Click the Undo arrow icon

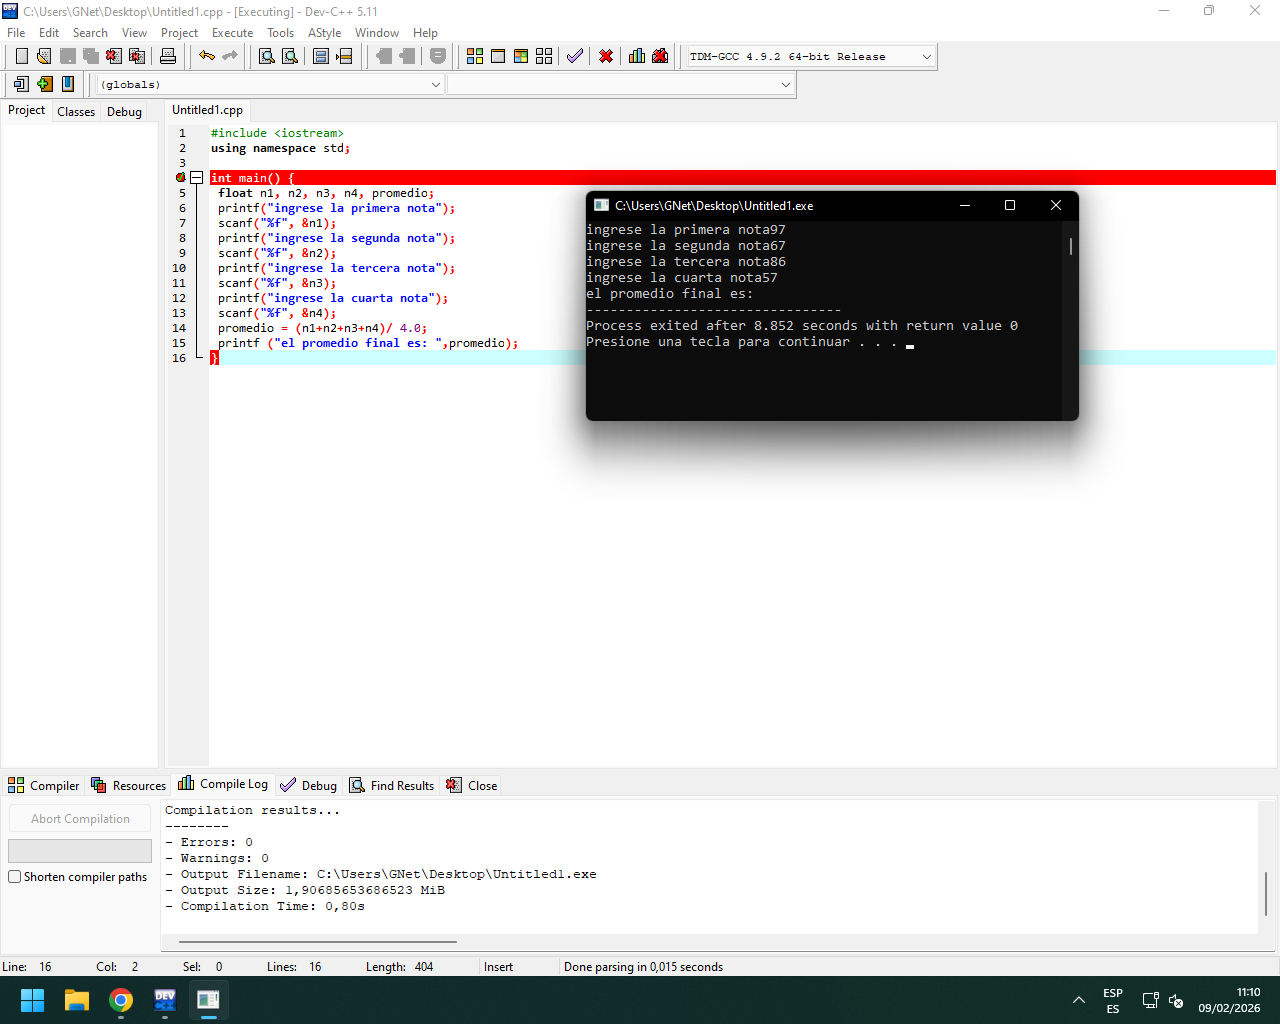[x=207, y=56]
